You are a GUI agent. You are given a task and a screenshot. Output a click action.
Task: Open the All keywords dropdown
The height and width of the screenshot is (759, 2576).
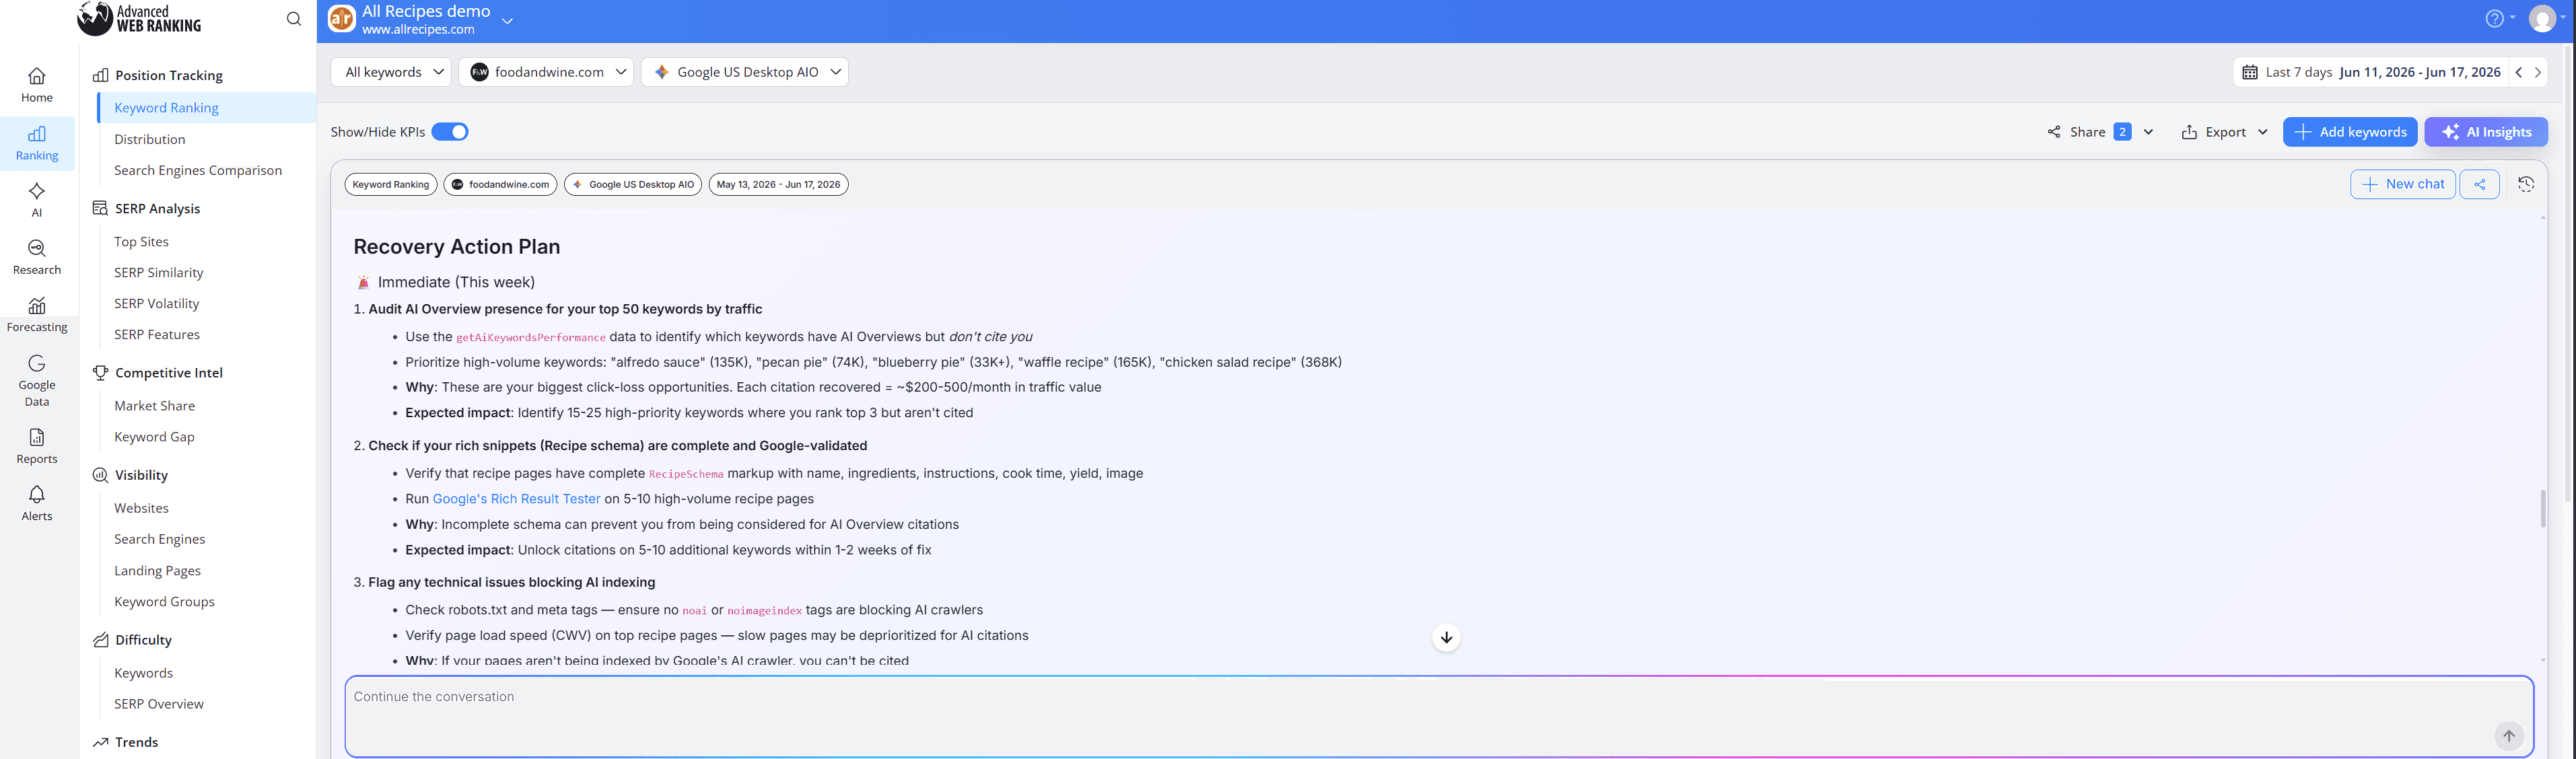(392, 72)
